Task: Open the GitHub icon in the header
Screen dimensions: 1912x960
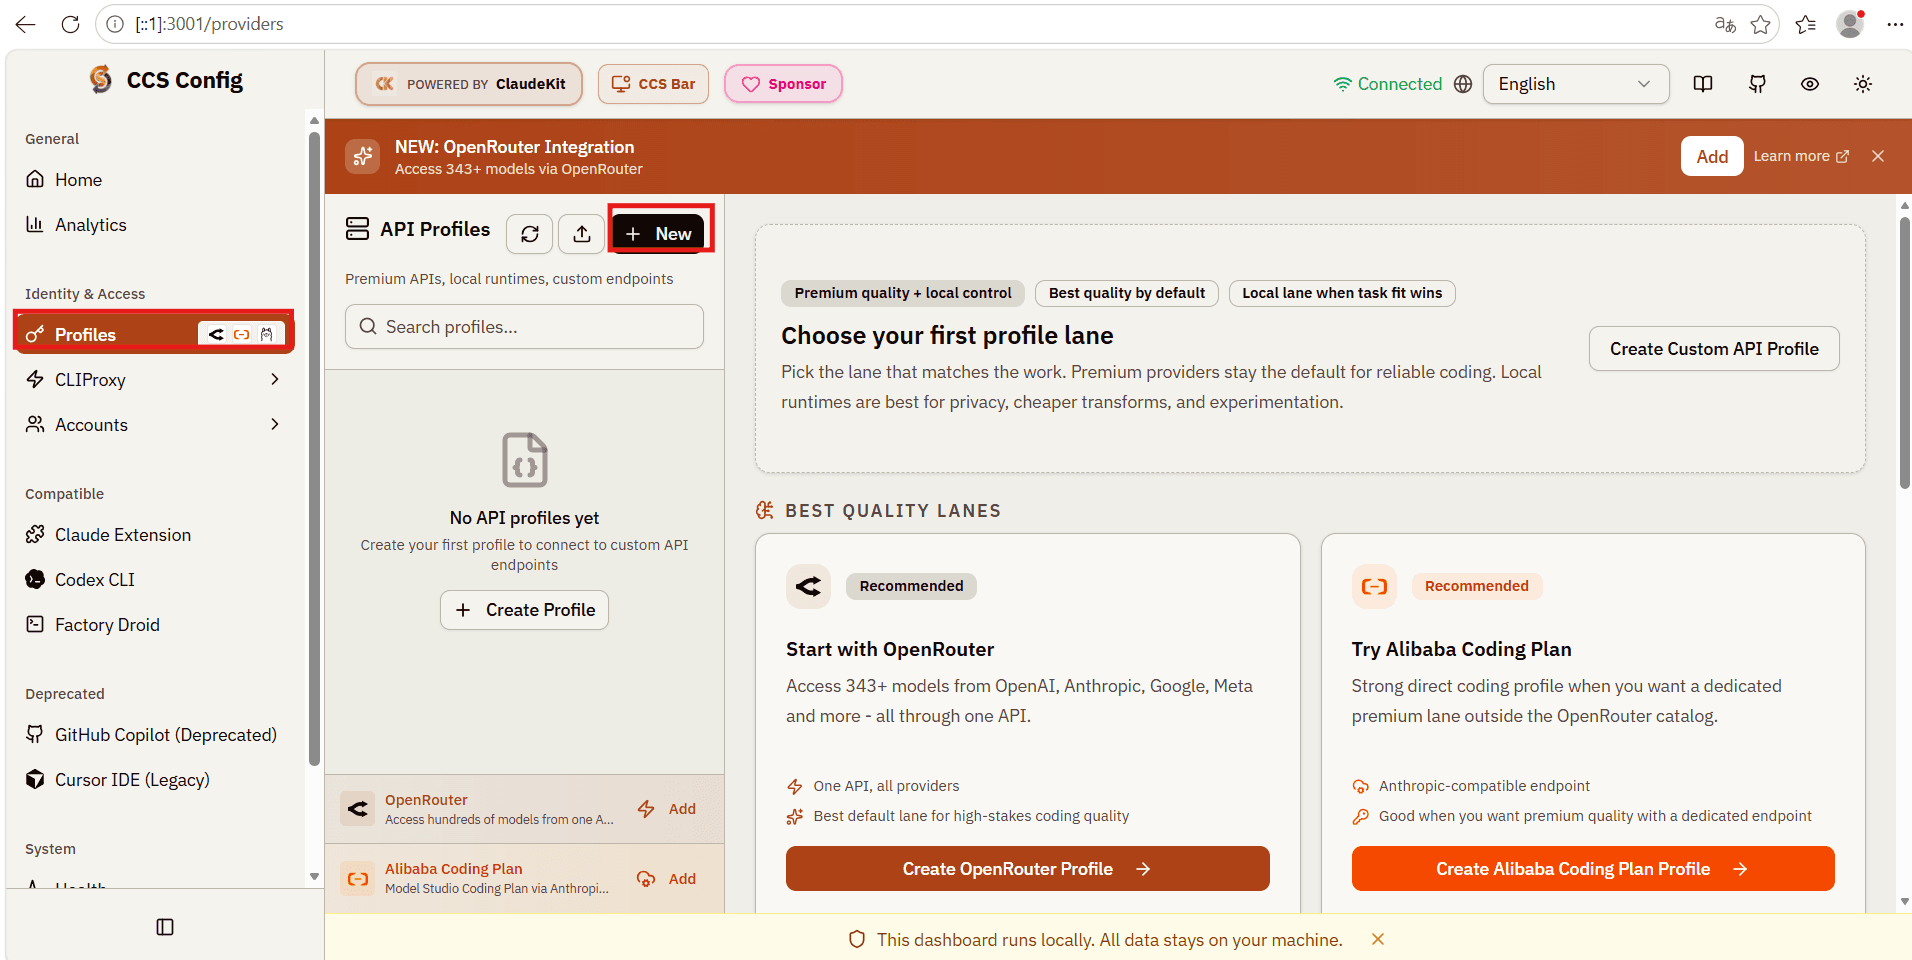Action: (x=1757, y=84)
